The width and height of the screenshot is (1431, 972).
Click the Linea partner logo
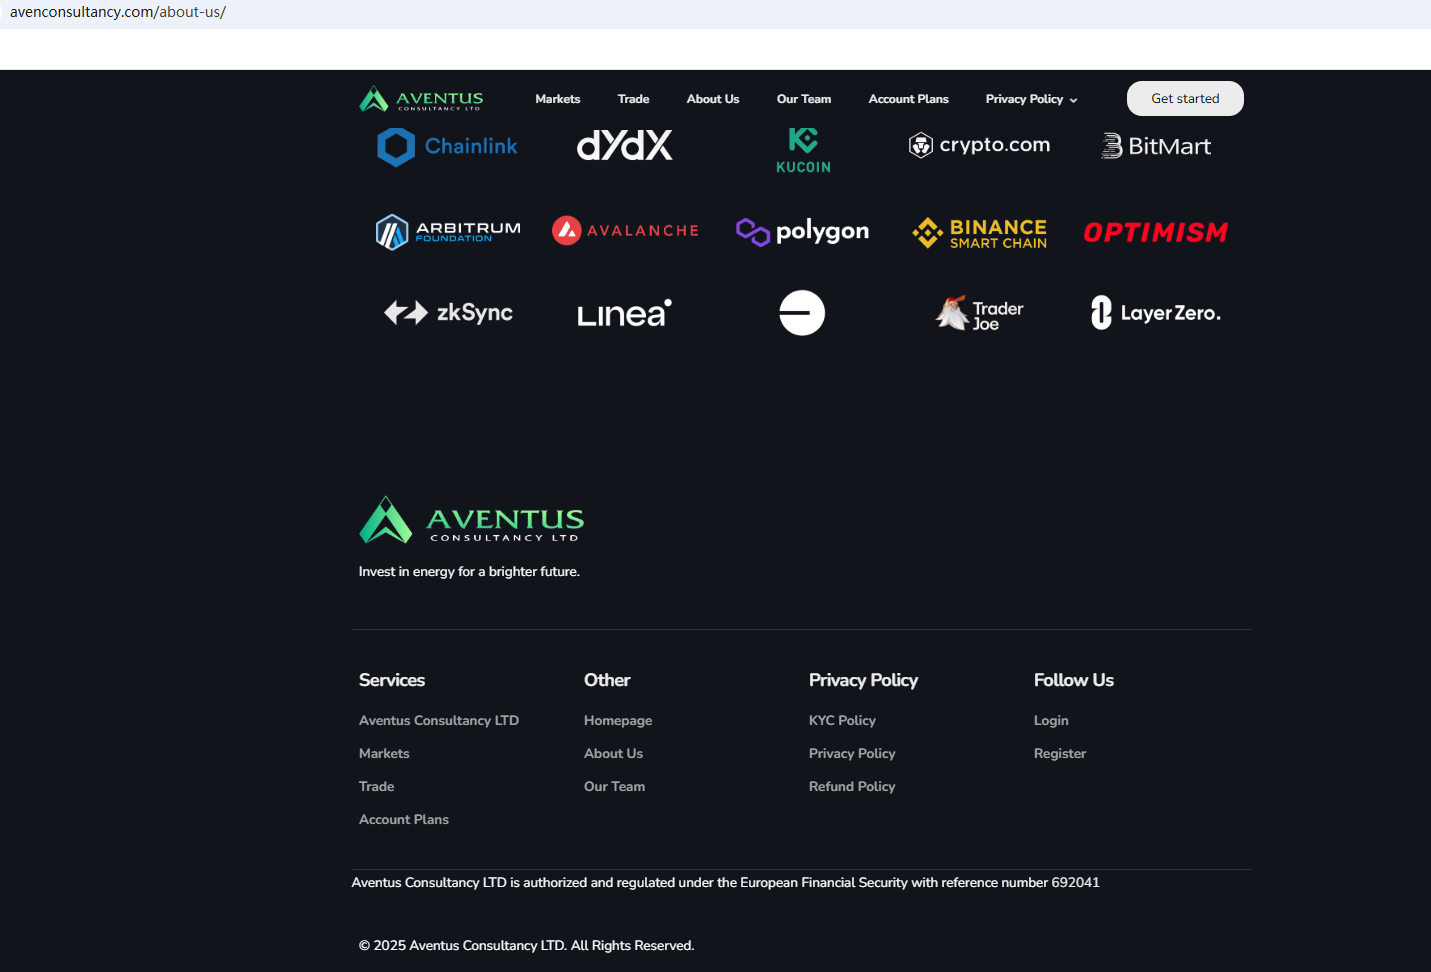(x=625, y=313)
